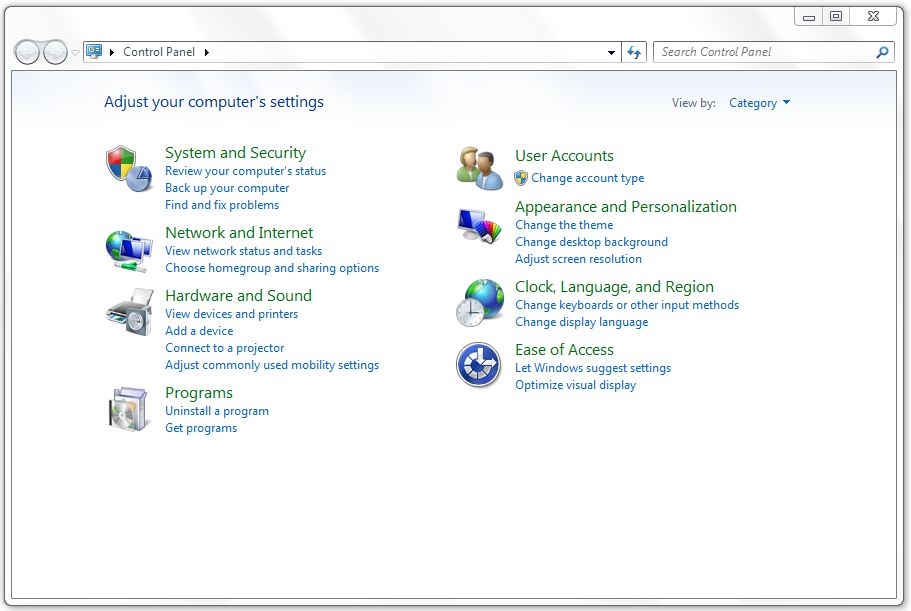Viewport: 911px width, 611px height.
Task: Select Change the theme
Action: point(564,225)
